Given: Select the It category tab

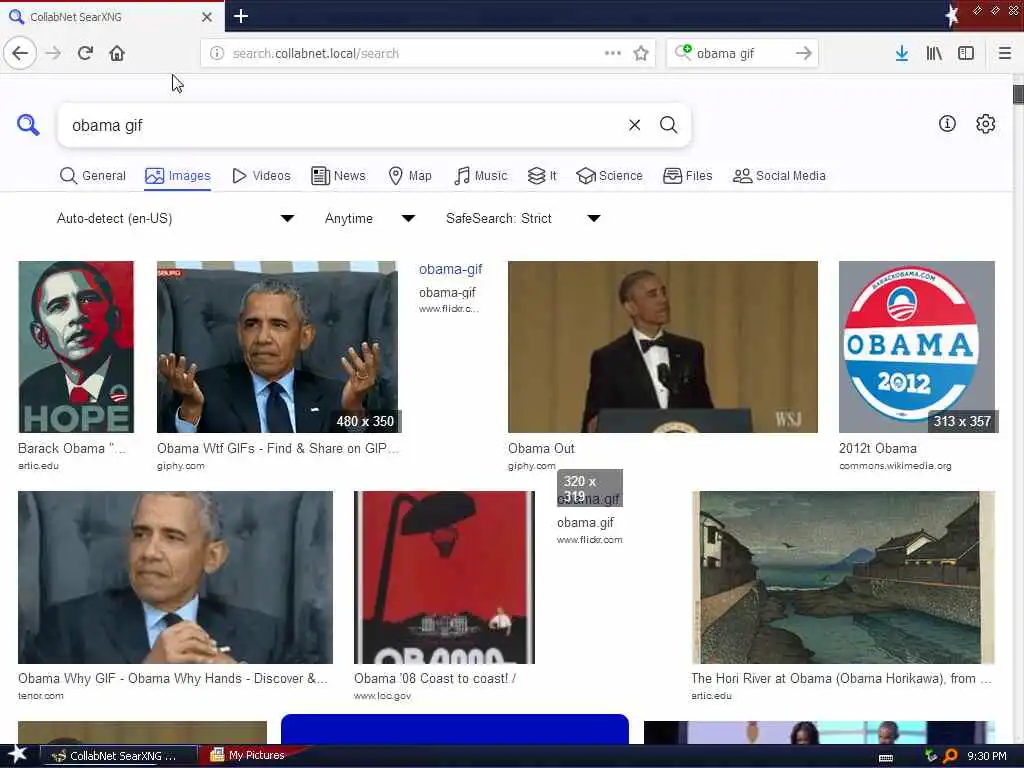Looking at the screenshot, I should [542, 176].
